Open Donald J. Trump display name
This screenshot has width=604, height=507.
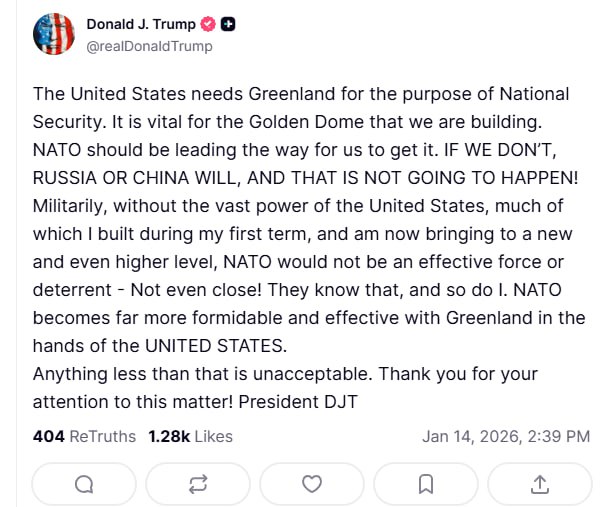coord(139,24)
